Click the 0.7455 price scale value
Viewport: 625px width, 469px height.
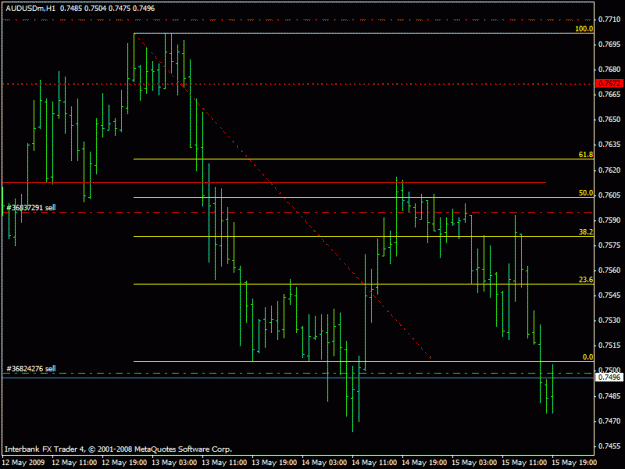[609, 446]
